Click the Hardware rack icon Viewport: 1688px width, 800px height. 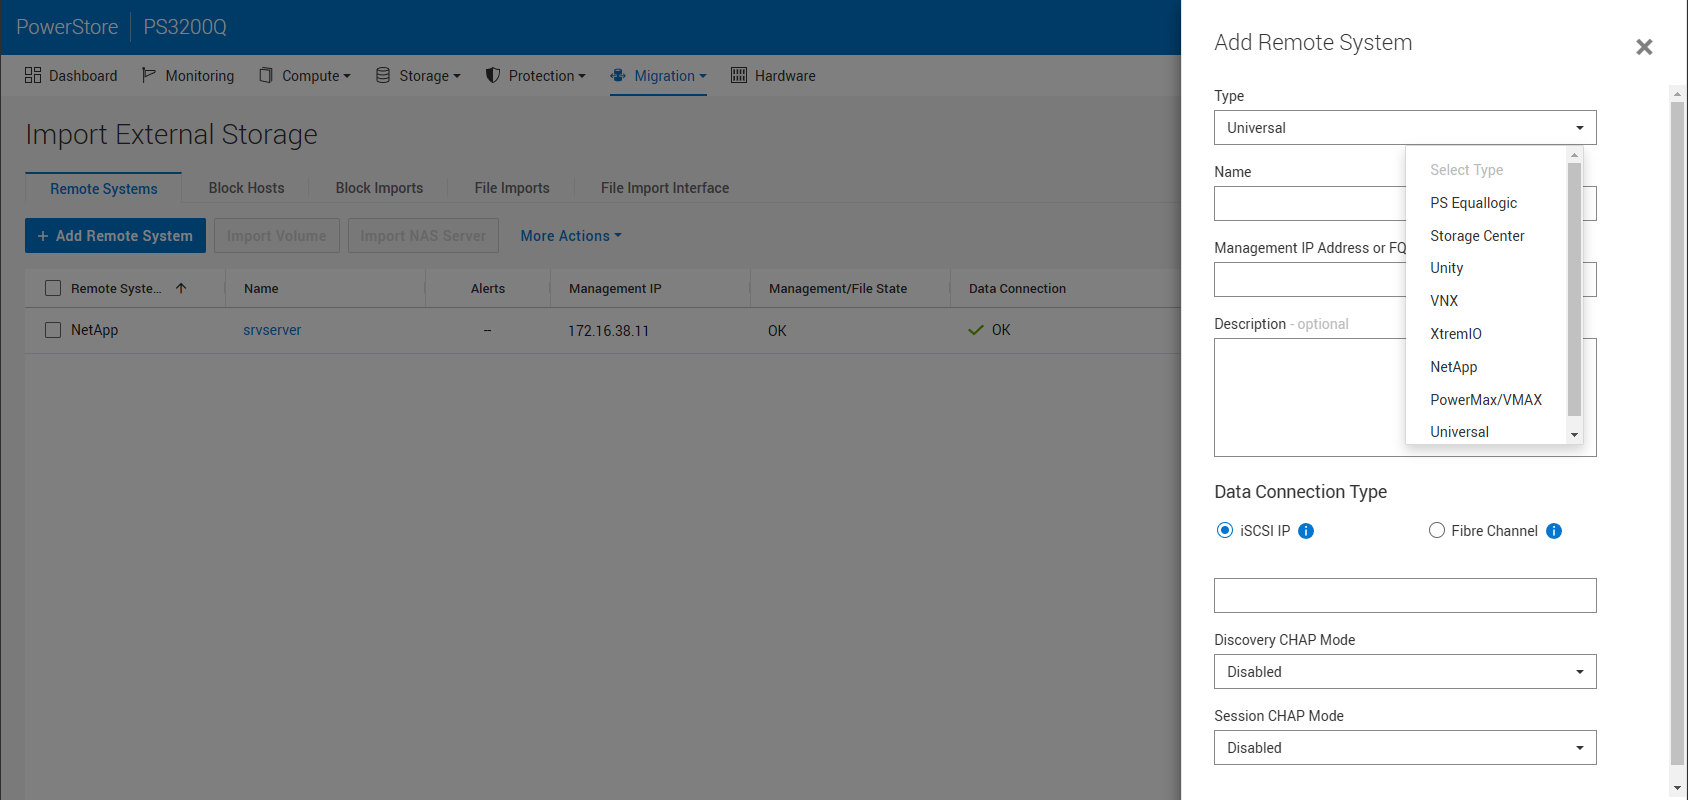tap(739, 75)
